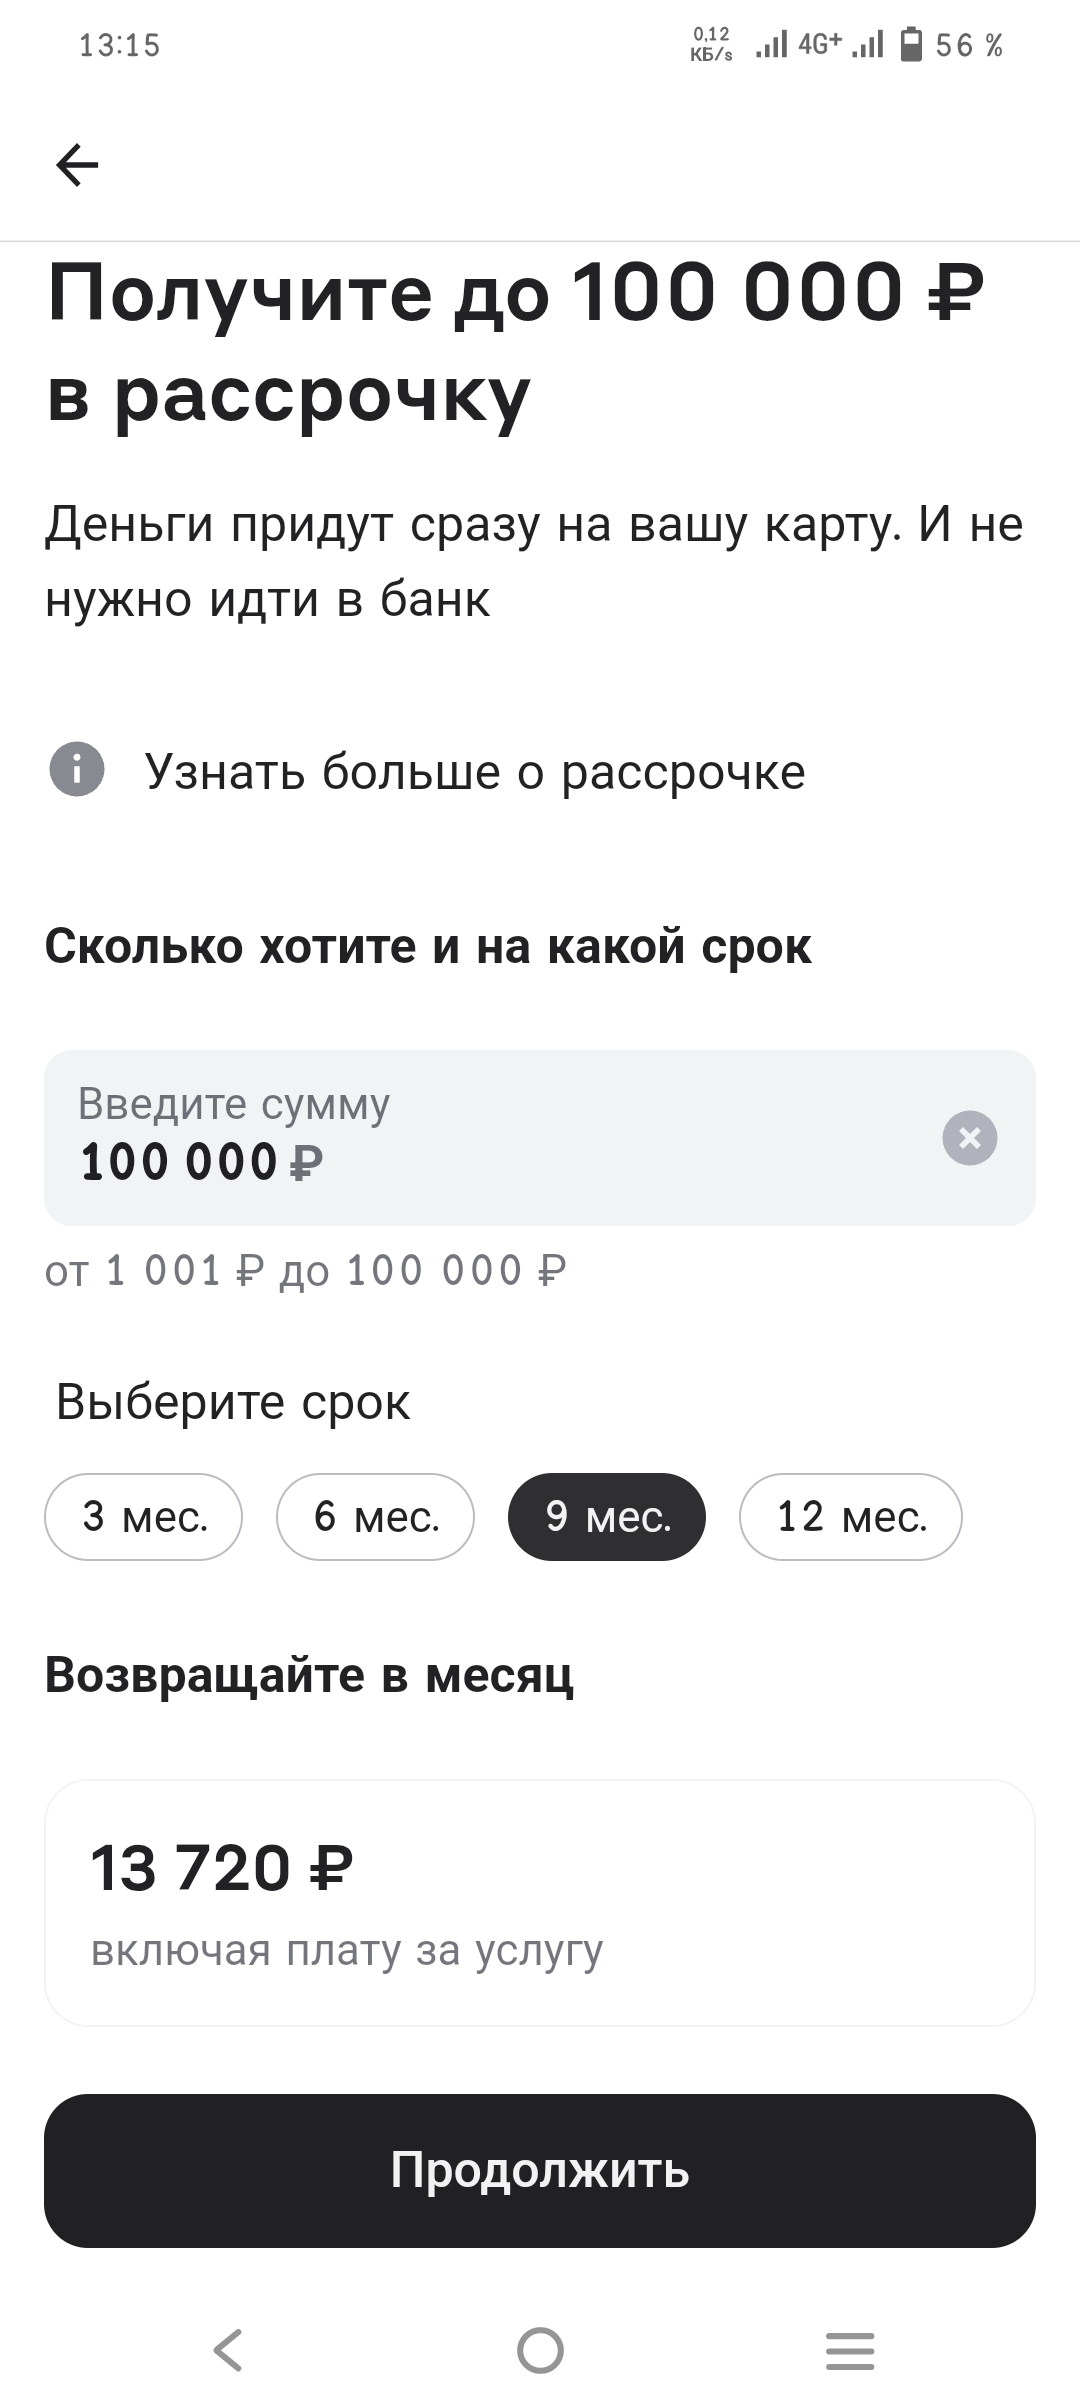Tap the Продолжить button
The image size is (1080, 2408).
click(x=540, y=2171)
